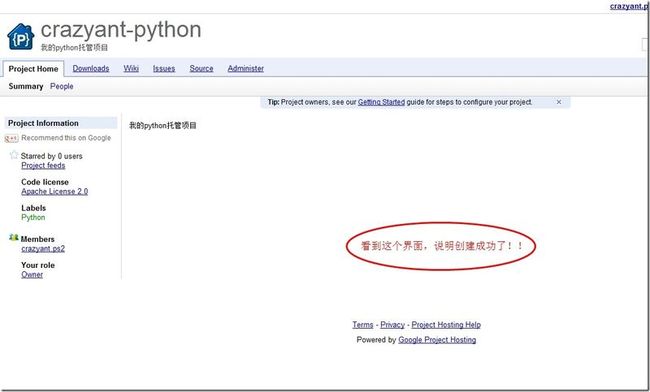This screenshot has width=650, height=392.
Task: Visit the Google Project Hosting link
Action: click(437, 340)
